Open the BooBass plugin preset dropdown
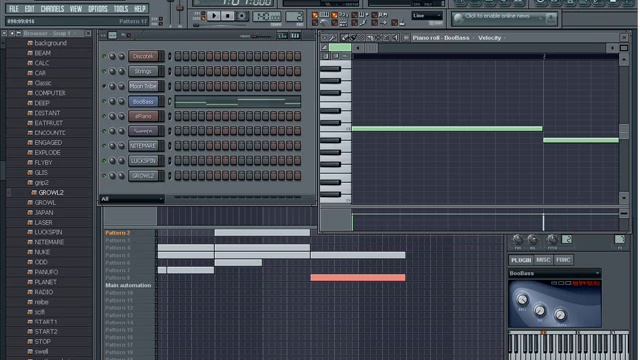Image resolution: width=640 pixels, height=360 pixels. 554,273
